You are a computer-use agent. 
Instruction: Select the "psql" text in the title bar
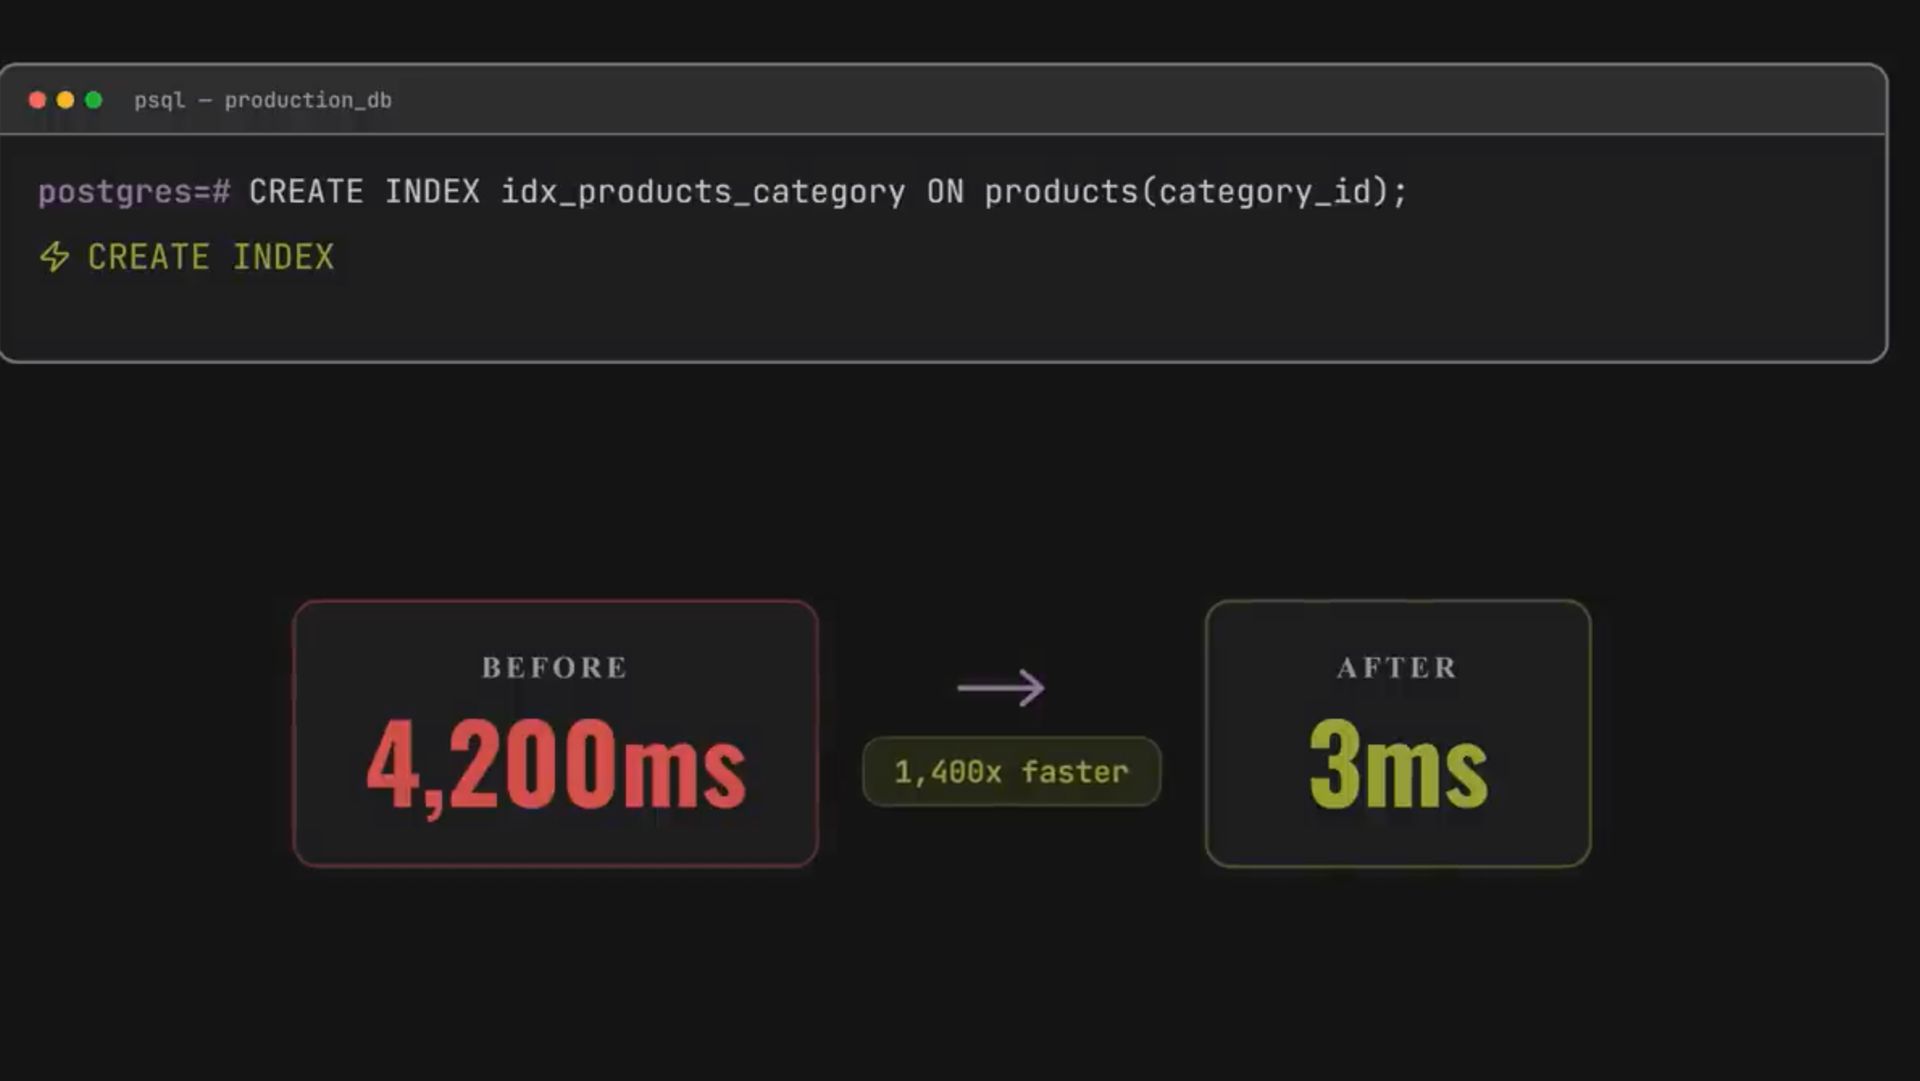coord(160,100)
